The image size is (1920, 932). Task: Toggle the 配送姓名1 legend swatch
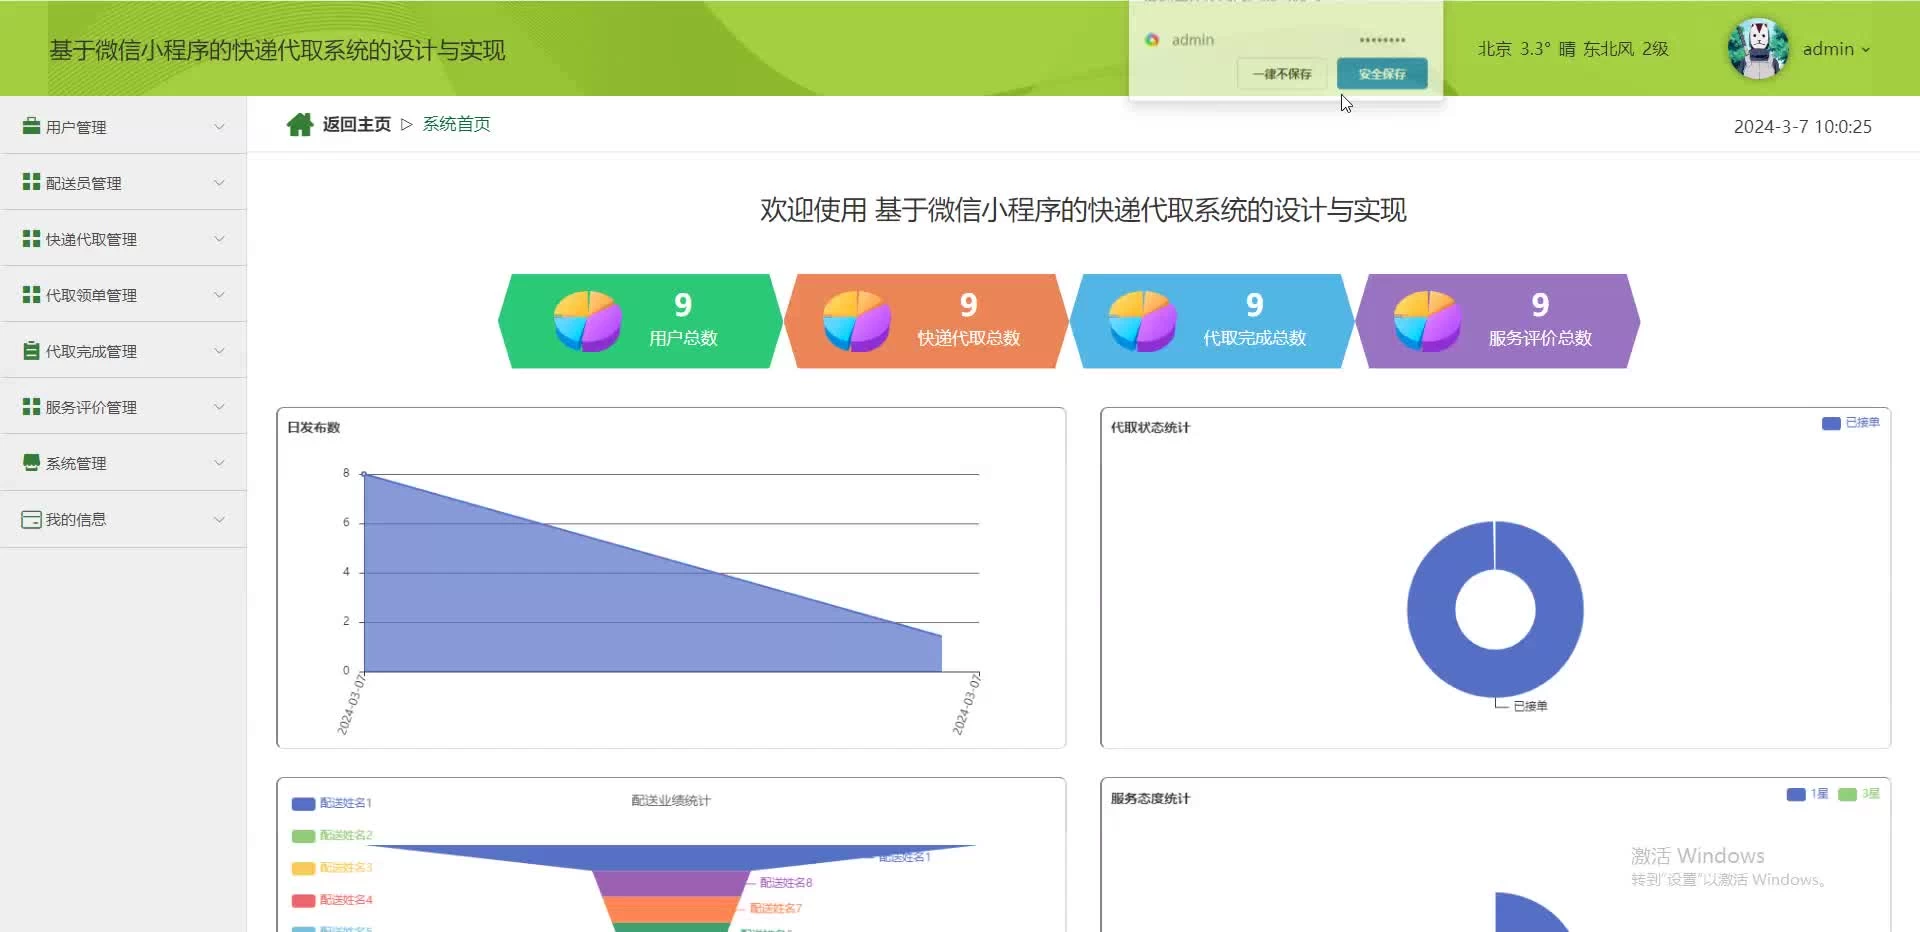pos(303,803)
